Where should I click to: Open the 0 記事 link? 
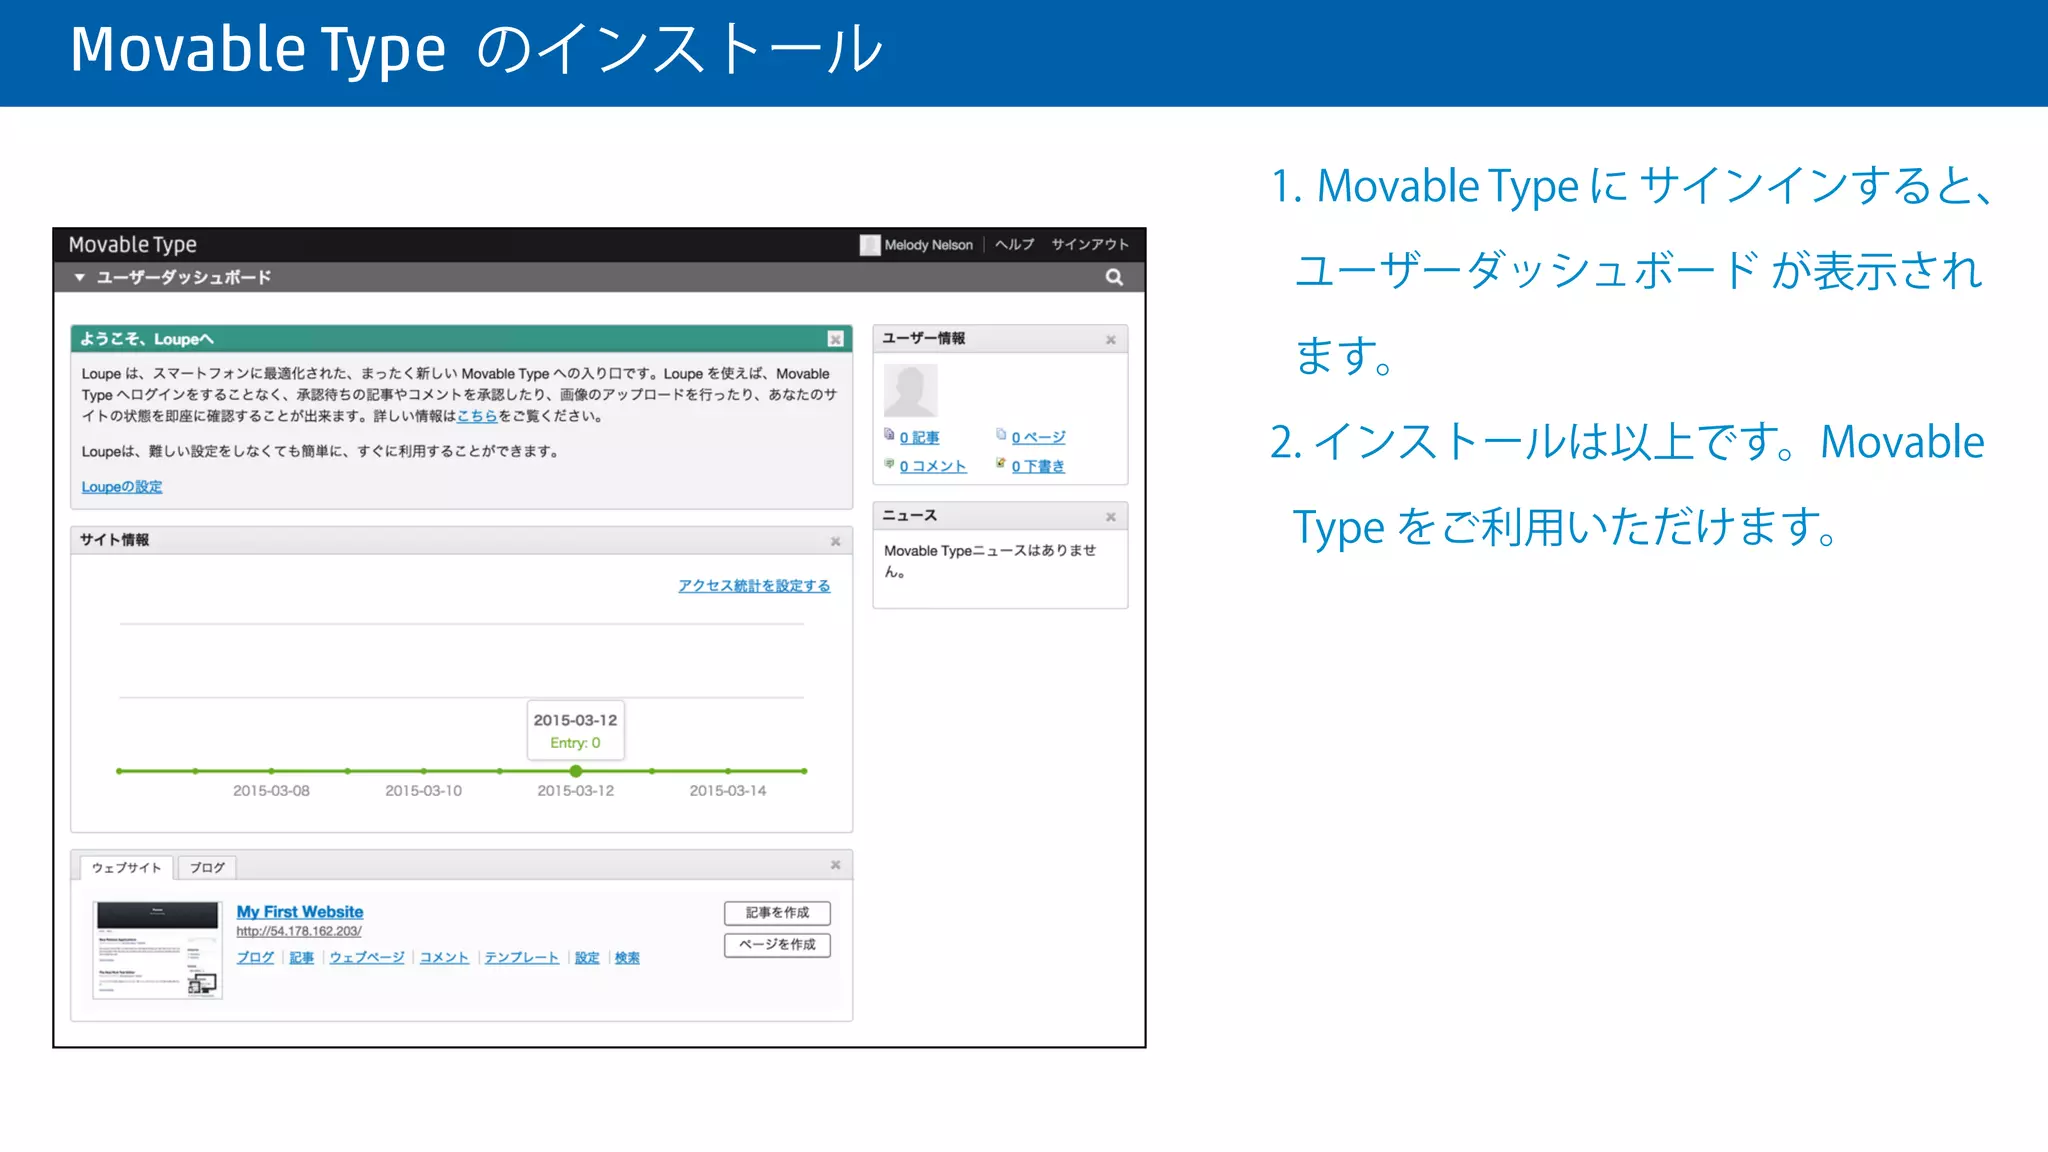[919, 438]
